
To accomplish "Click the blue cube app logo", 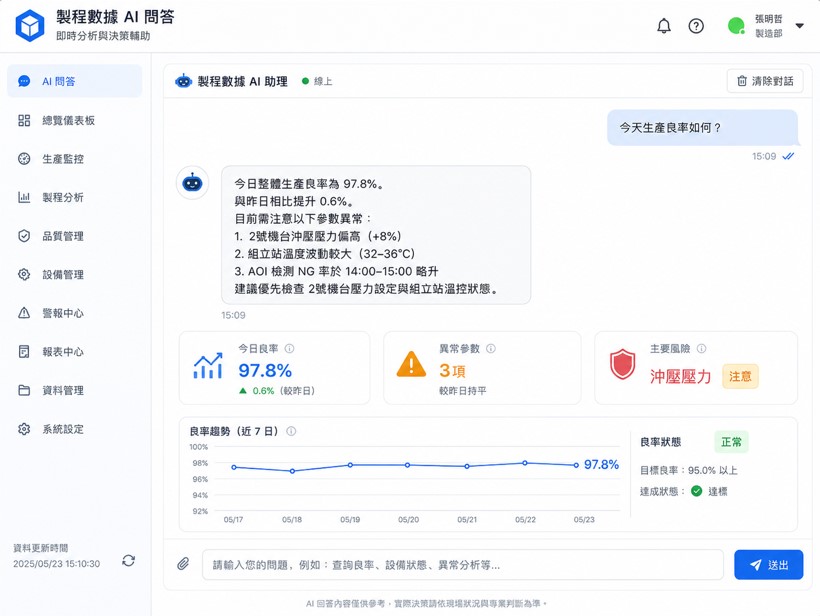I will [x=29, y=26].
